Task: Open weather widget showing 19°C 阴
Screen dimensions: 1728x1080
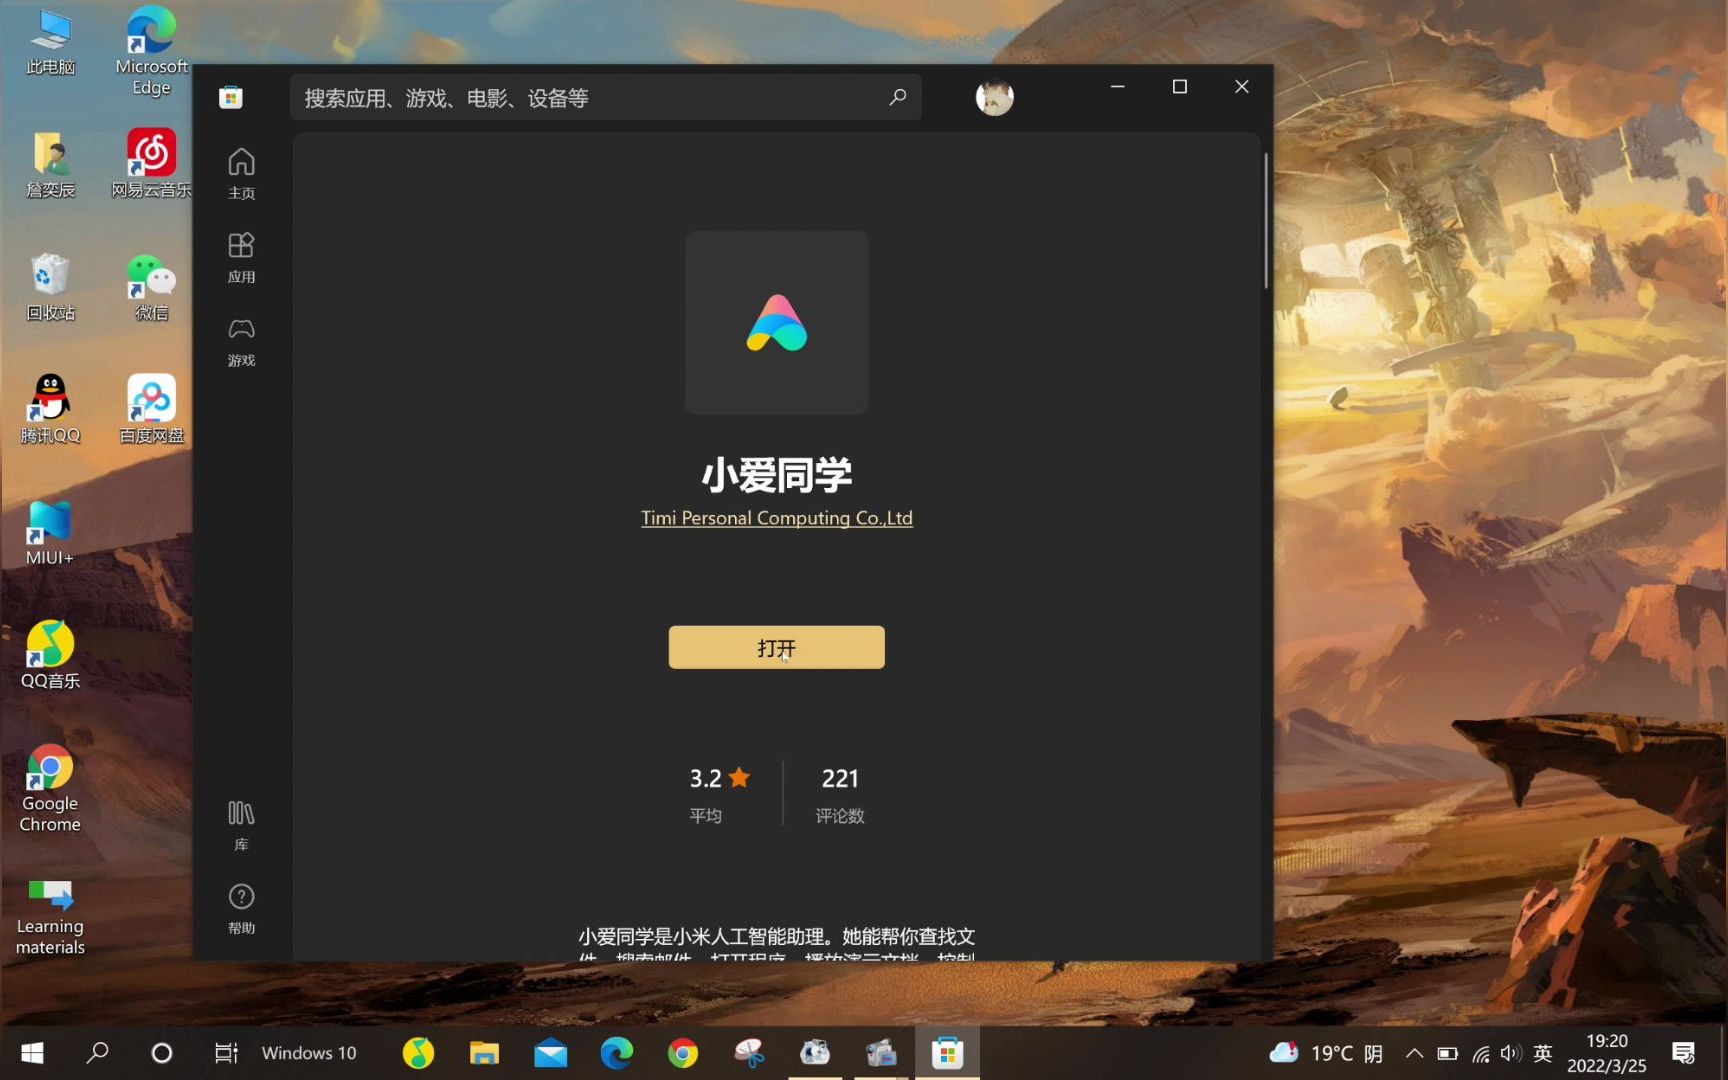Action: click(1326, 1053)
